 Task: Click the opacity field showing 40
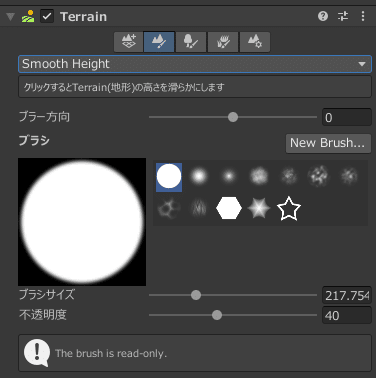347,315
